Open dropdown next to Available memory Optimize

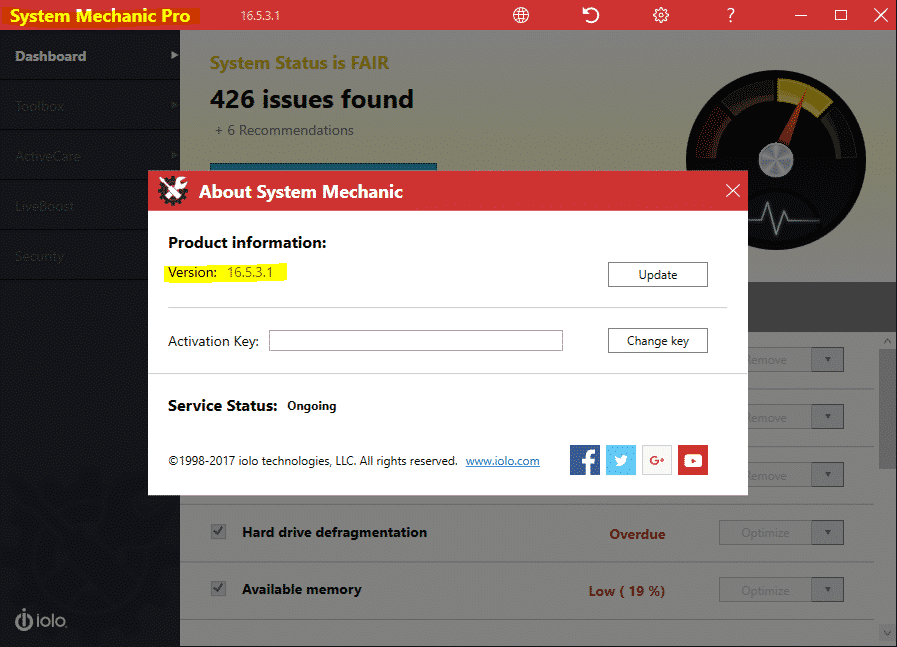828,590
